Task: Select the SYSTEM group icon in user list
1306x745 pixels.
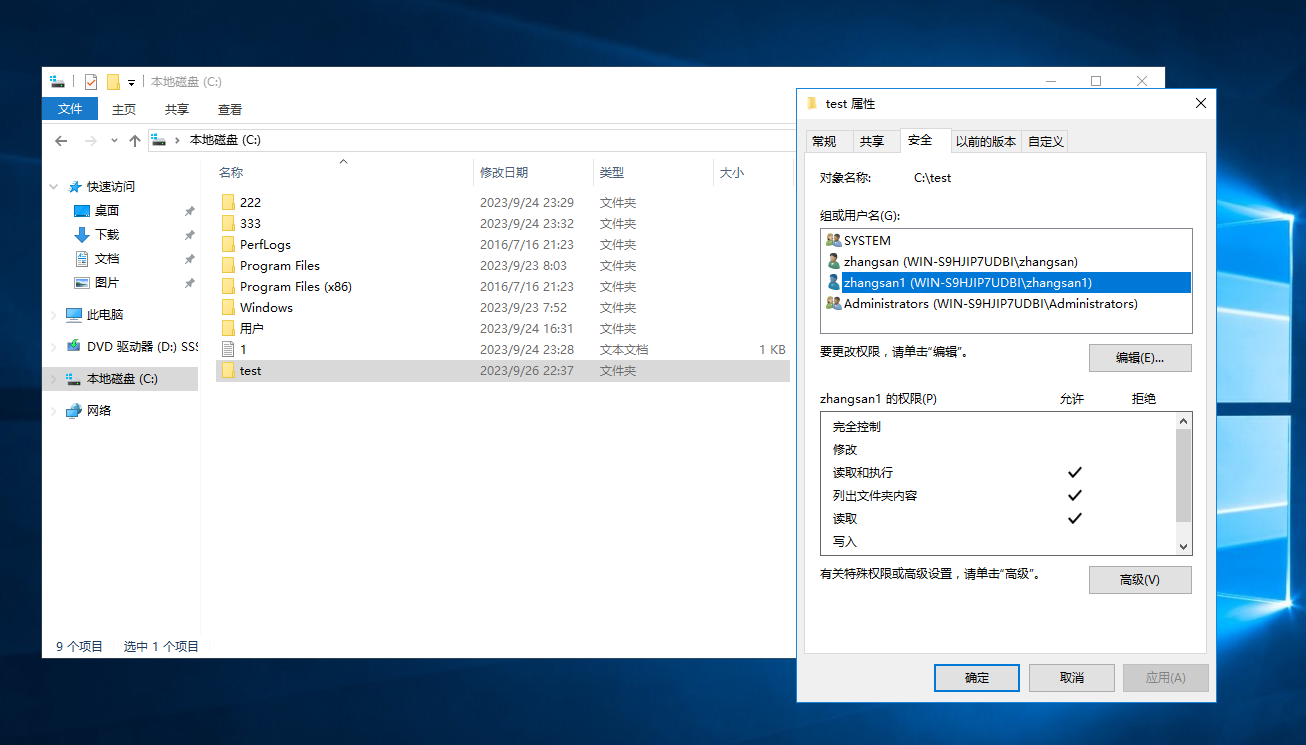Action: pyautogui.click(x=834, y=240)
